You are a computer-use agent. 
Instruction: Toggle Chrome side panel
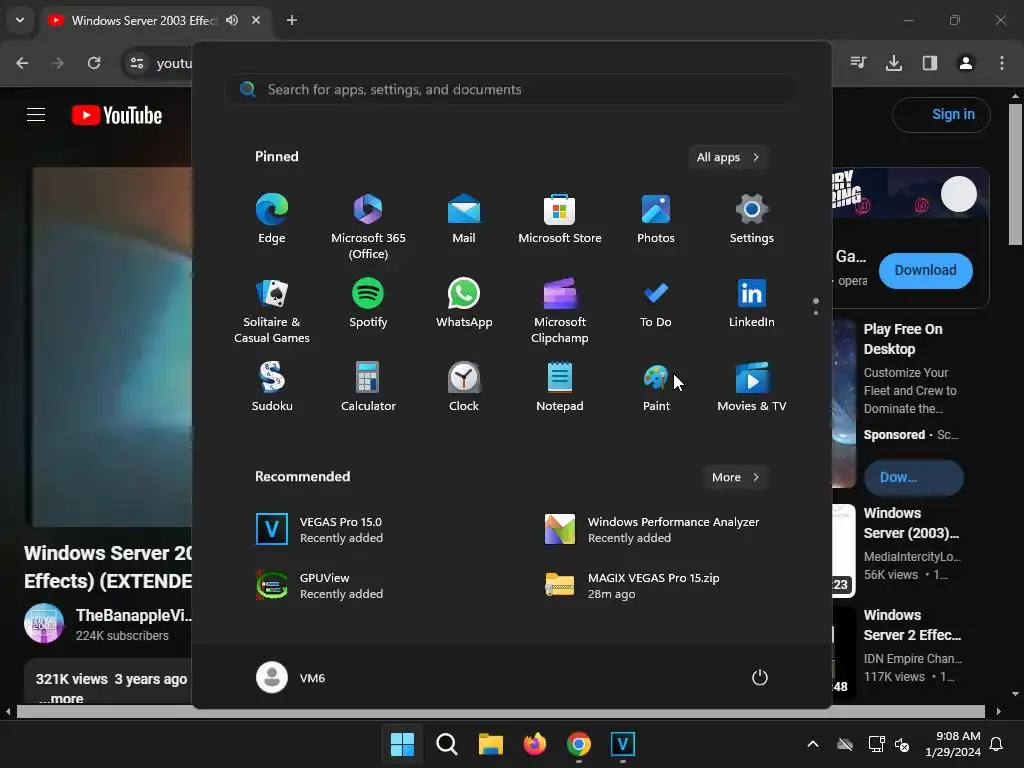pos(930,63)
